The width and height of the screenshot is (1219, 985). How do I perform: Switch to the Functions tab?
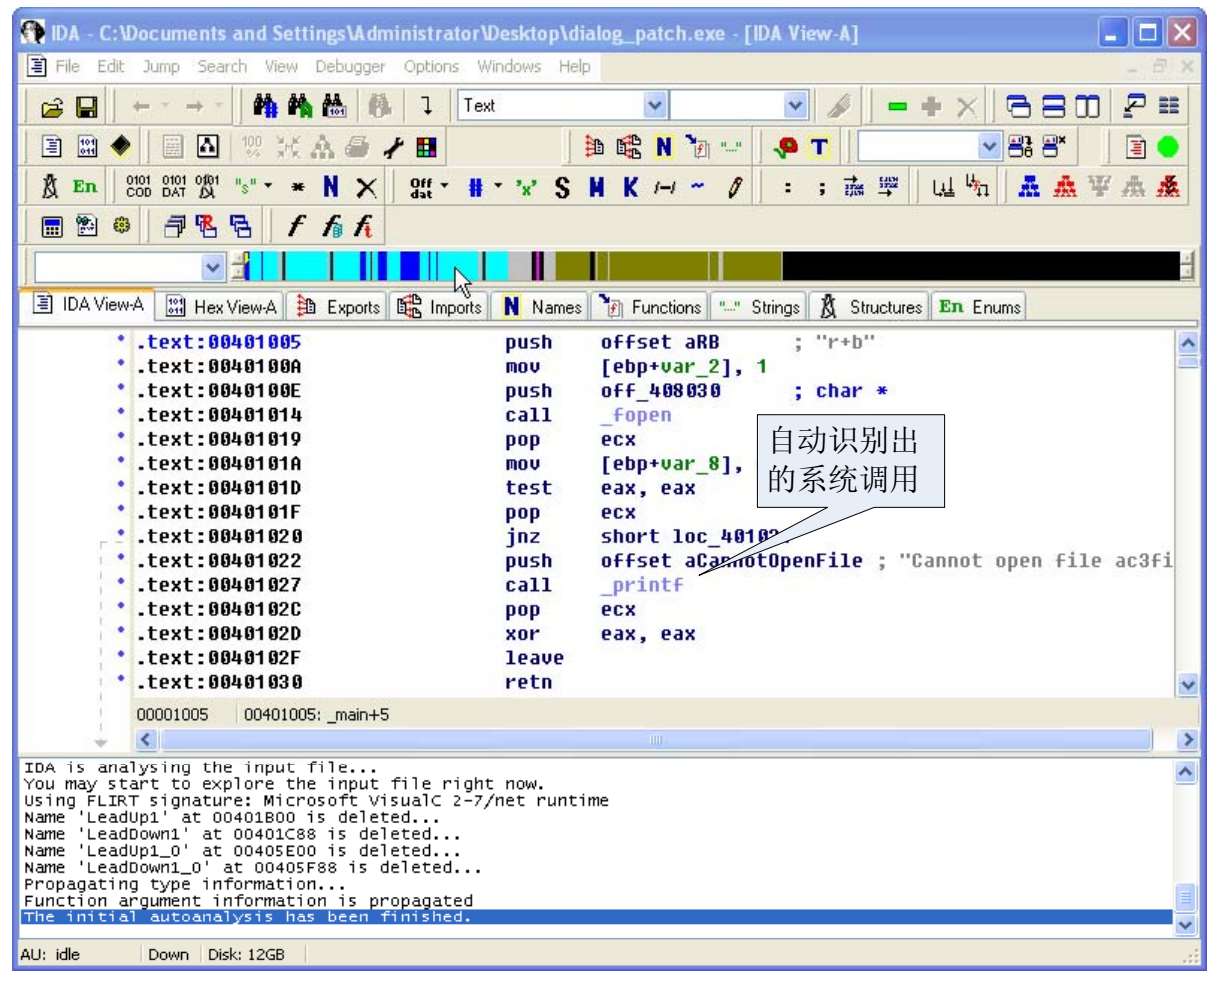click(651, 307)
